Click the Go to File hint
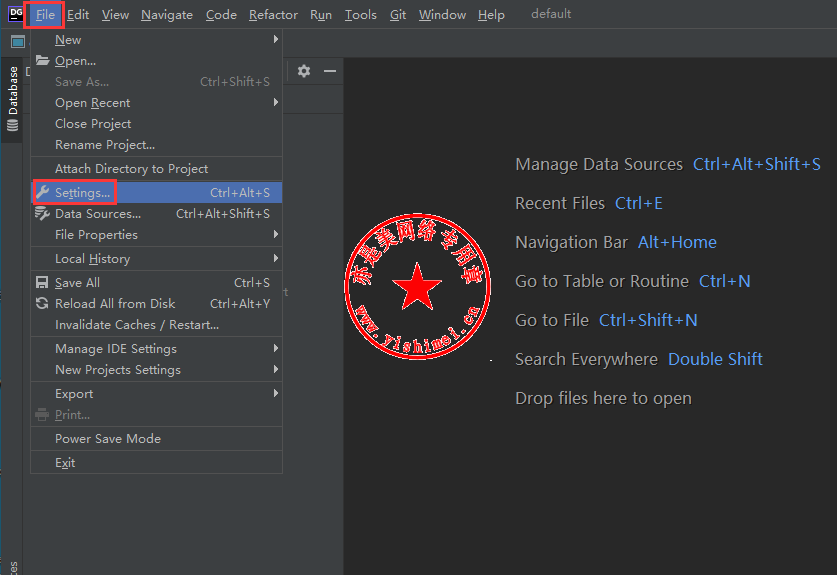 (x=606, y=320)
